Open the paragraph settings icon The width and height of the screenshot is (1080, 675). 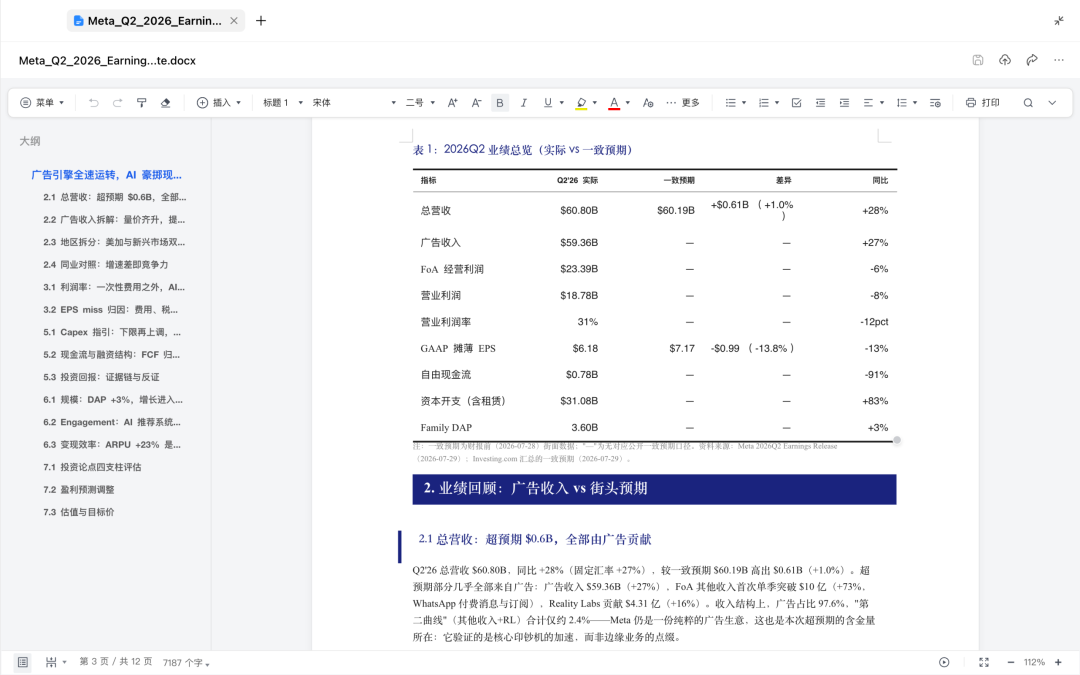tap(935, 103)
